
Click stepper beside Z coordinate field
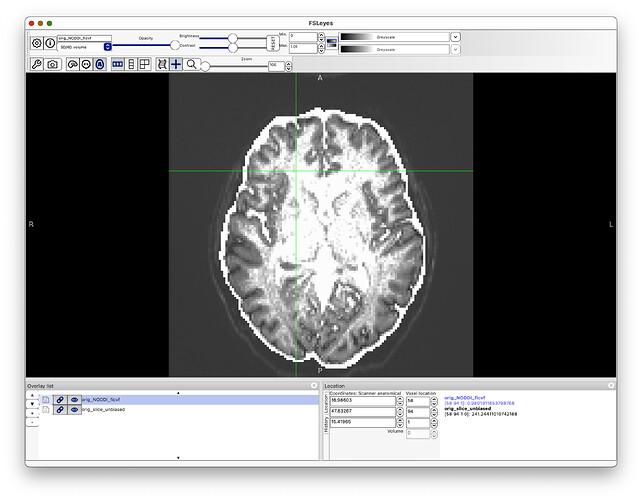[x=400, y=423]
